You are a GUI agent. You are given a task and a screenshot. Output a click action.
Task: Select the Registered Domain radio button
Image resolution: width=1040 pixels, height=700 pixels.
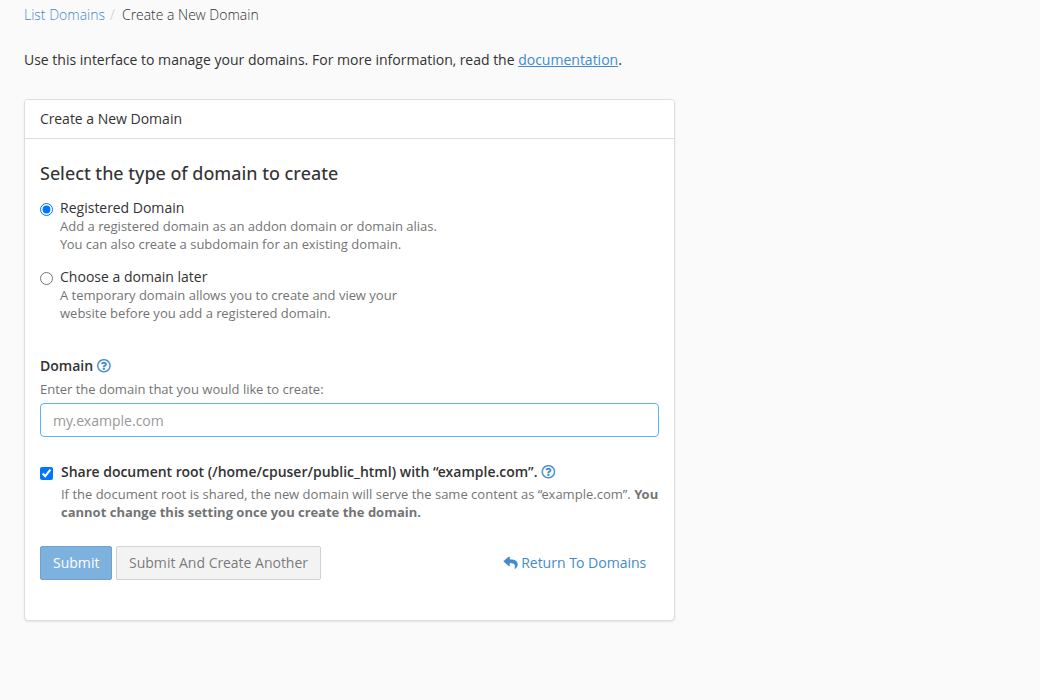pyautogui.click(x=46, y=210)
